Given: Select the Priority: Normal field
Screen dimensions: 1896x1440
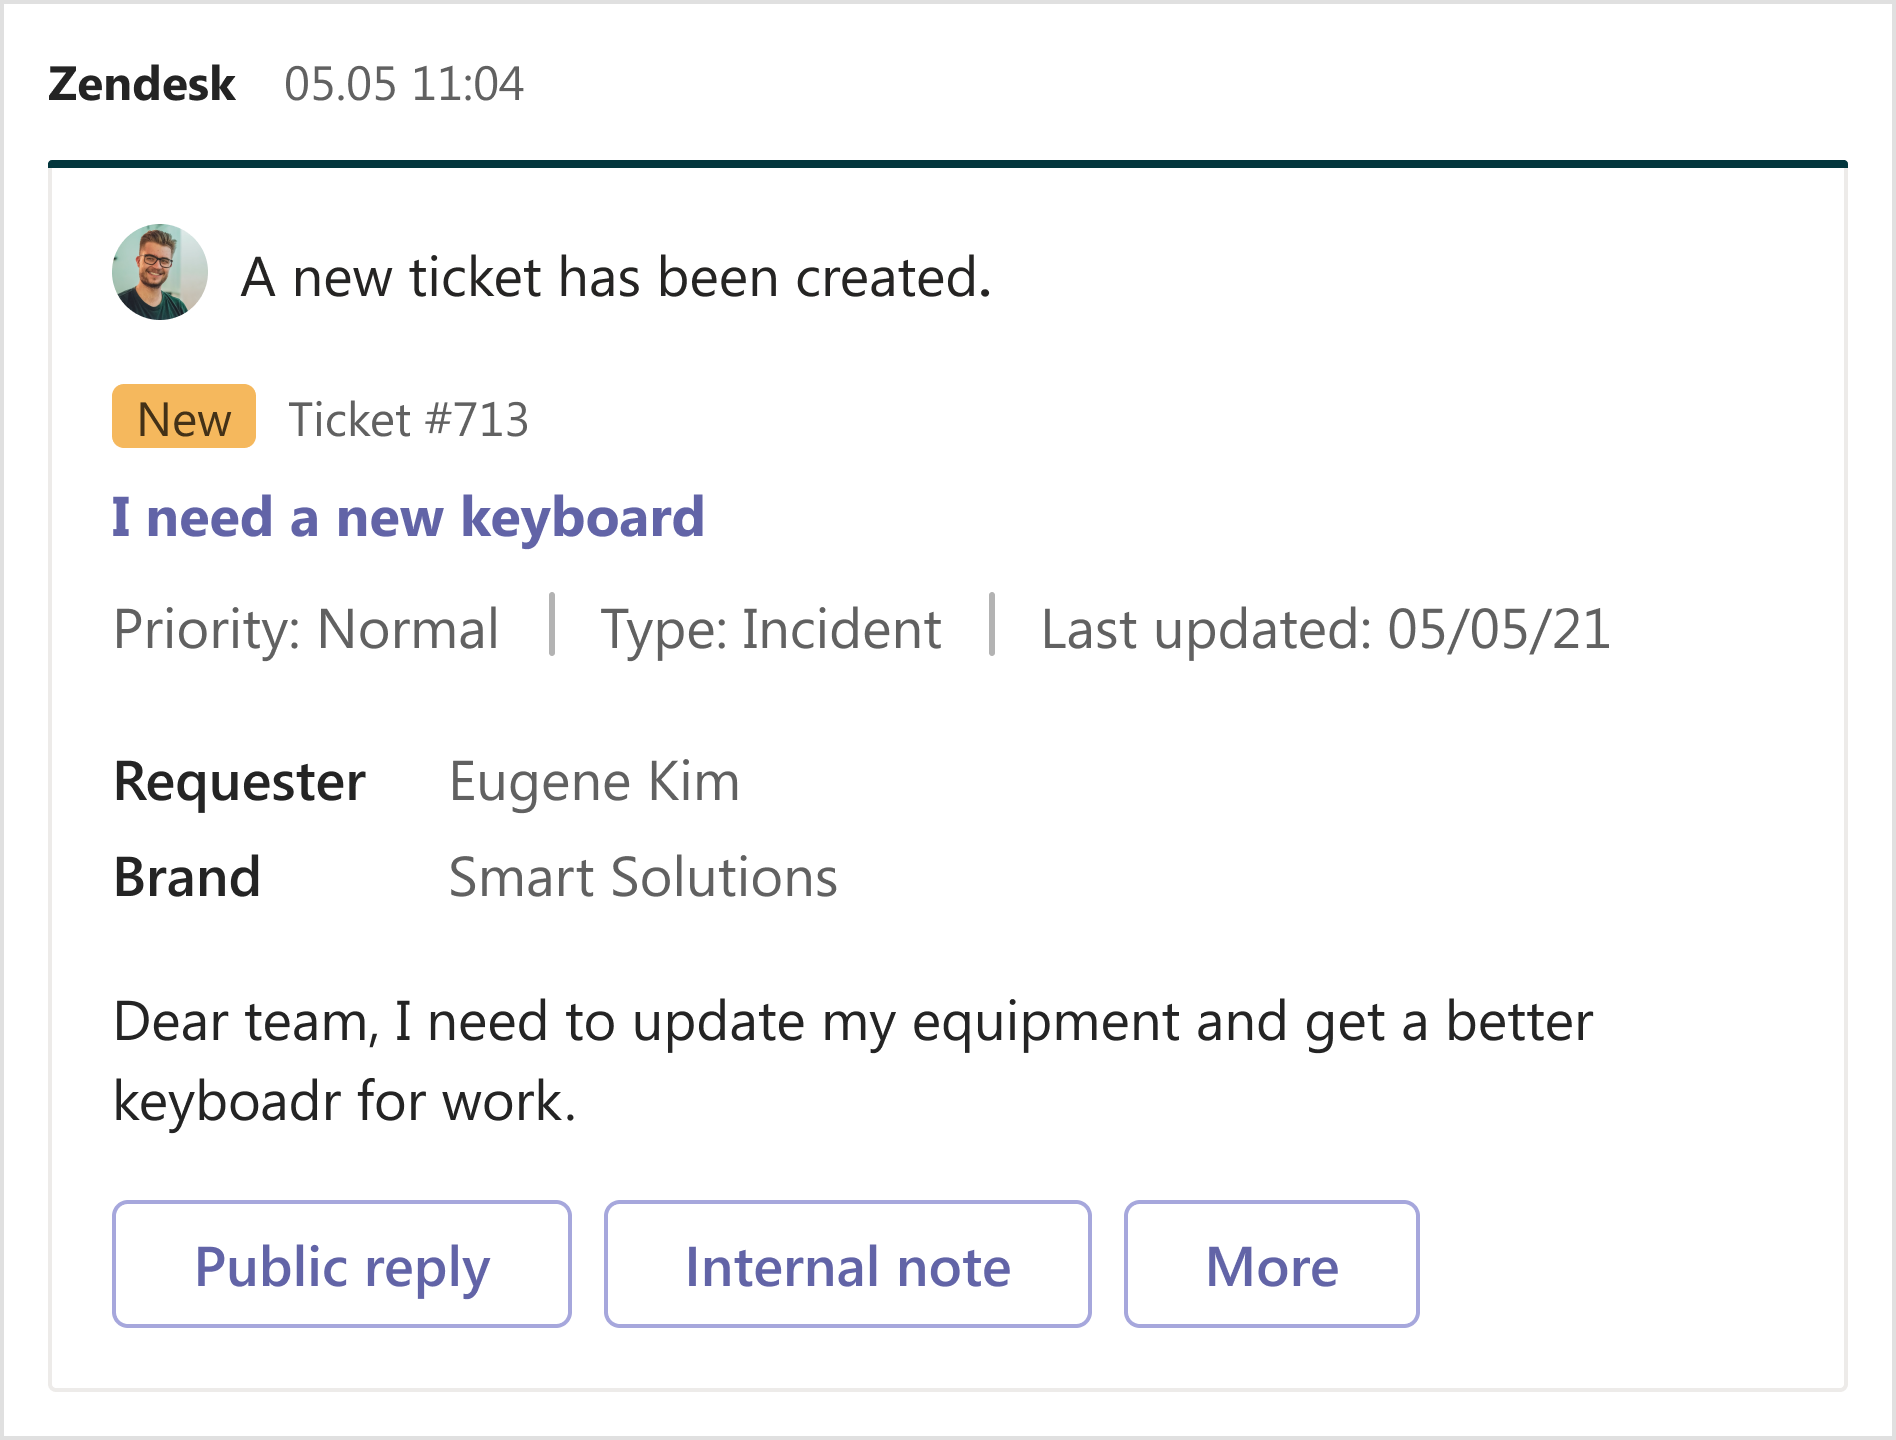Looking at the screenshot, I should coord(306,630).
